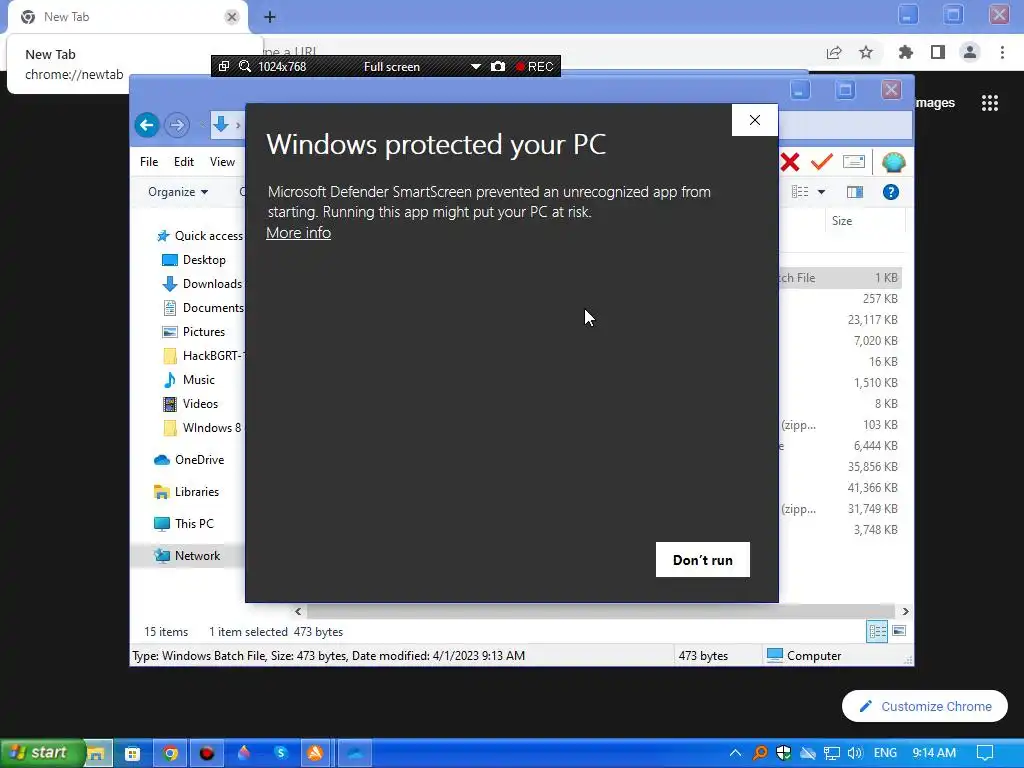The image size is (1024, 768).
Task: Click the horizontal scrollbar left arrow
Action: [x=298, y=612]
